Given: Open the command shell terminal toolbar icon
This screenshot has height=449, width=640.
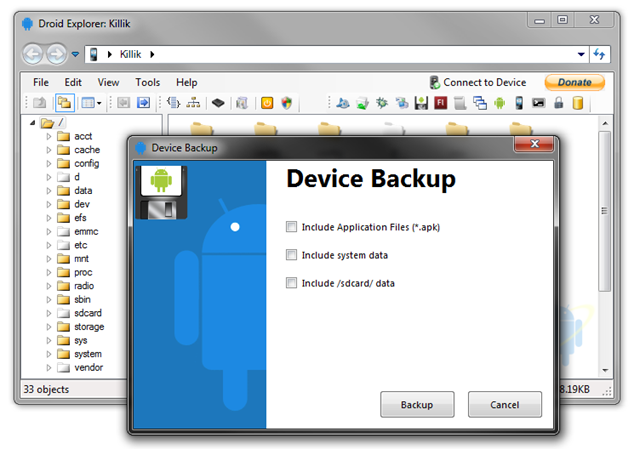Looking at the screenshot, I should [x=538, y=103].
